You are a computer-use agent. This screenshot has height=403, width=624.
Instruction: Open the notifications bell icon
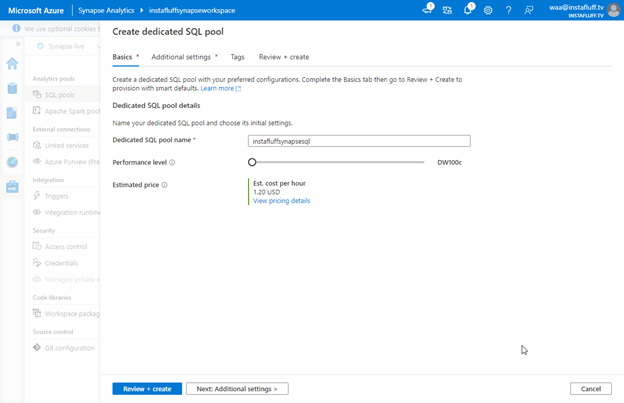click(x=468, y=10)
